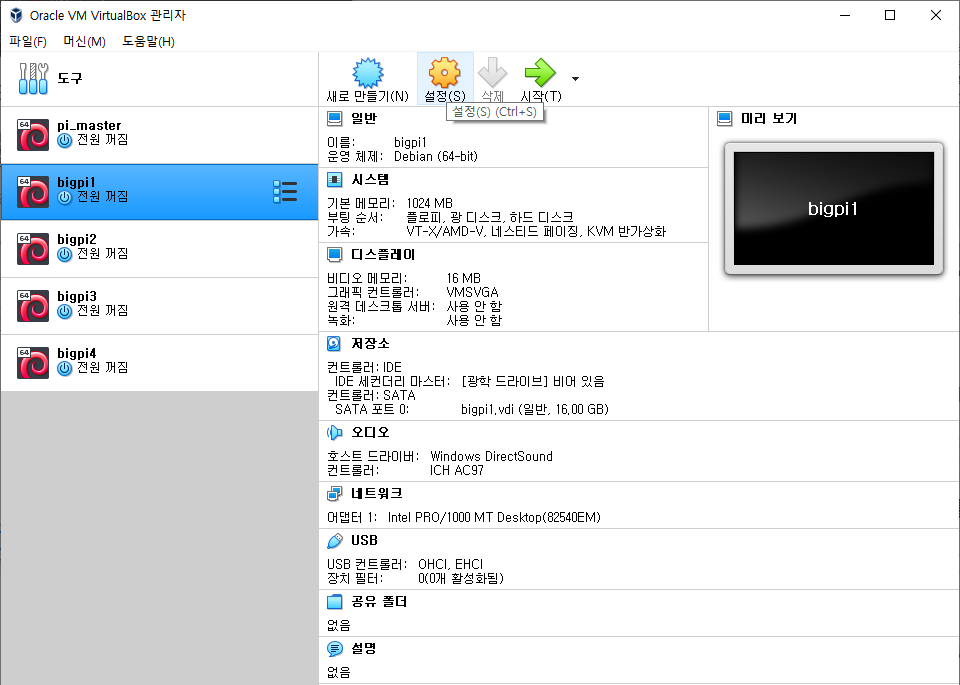Image resolution: width=960 pixels, height=685 pixels.
Task: Click 시스템 chip icon
Action: 334,179
